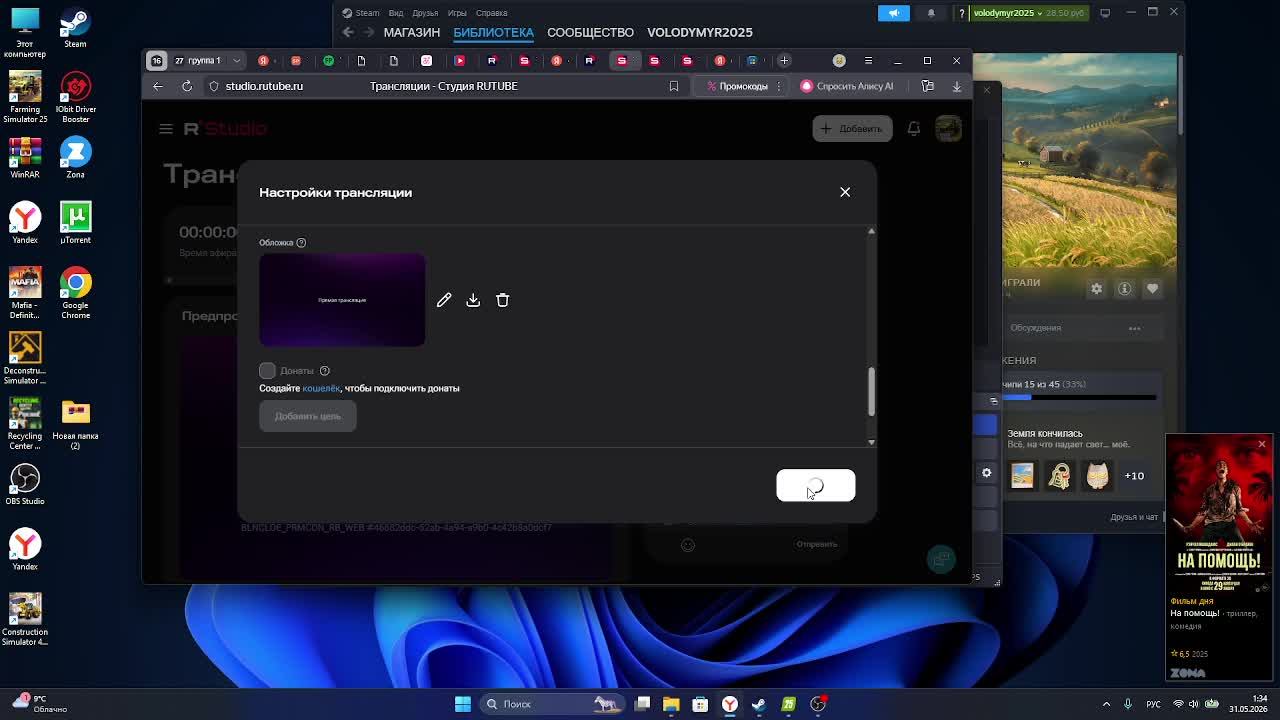The height and width of the screenshot is (720, 1280).
Task: Open the notifications bell in RUTUBE Studio
Action: pyautogui.click(x=913, y=129)
